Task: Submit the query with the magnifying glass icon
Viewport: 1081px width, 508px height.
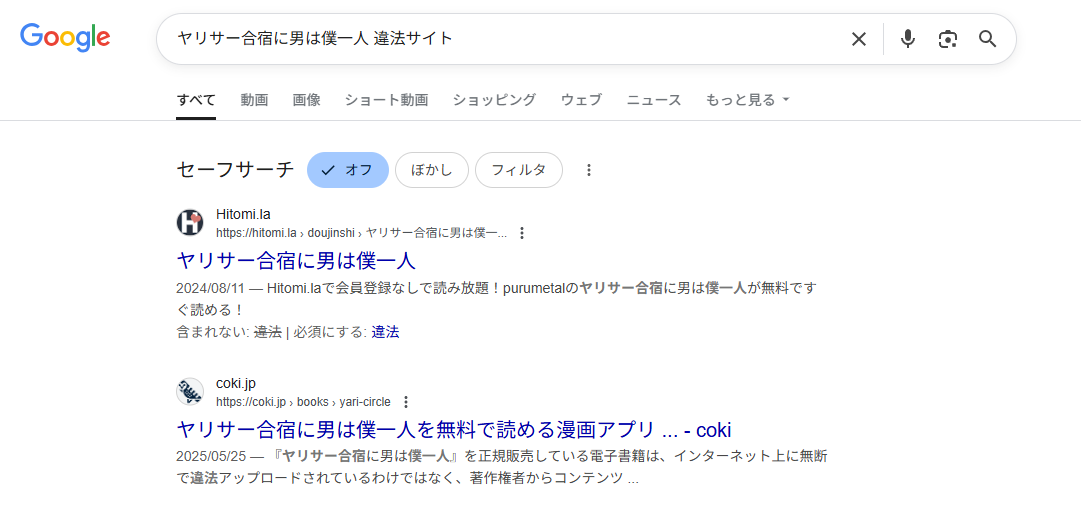Action: coord(988,39)
